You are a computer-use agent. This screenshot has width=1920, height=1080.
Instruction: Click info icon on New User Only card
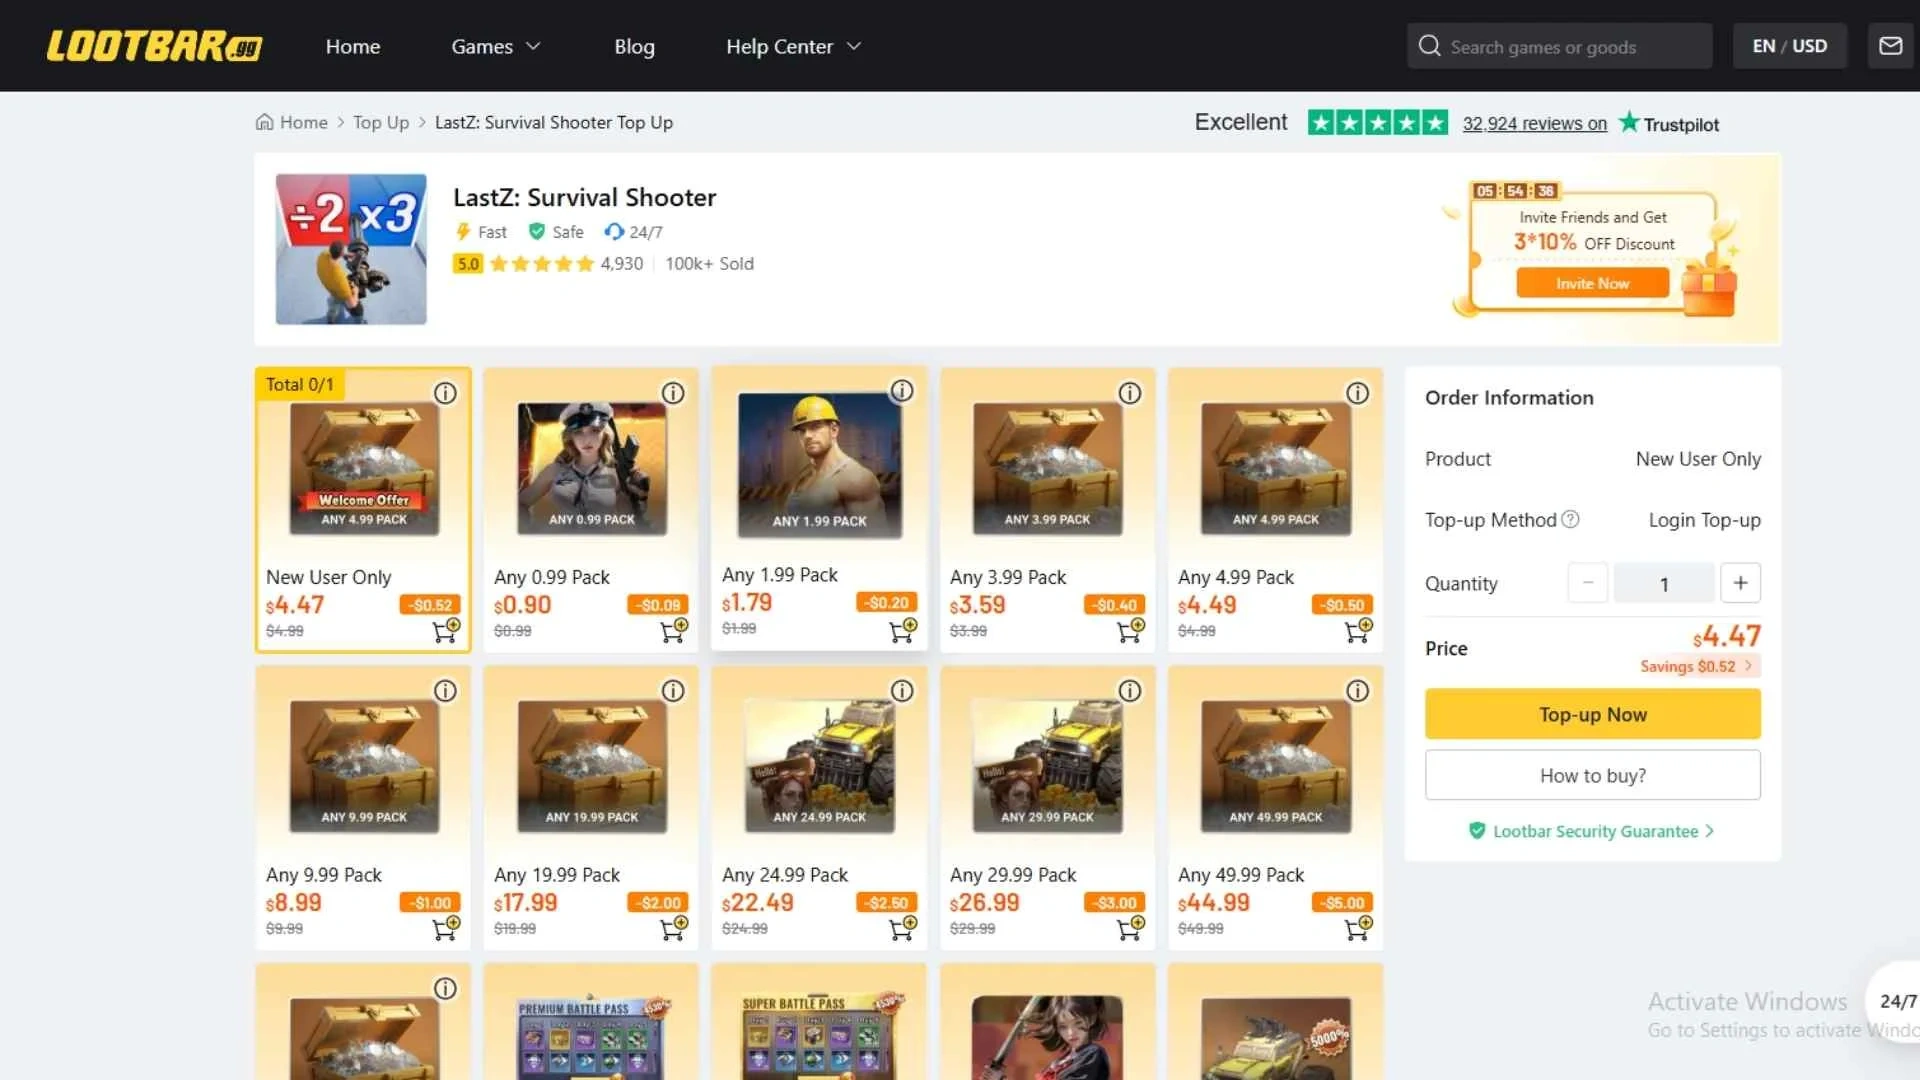click(x=445, y=393)
